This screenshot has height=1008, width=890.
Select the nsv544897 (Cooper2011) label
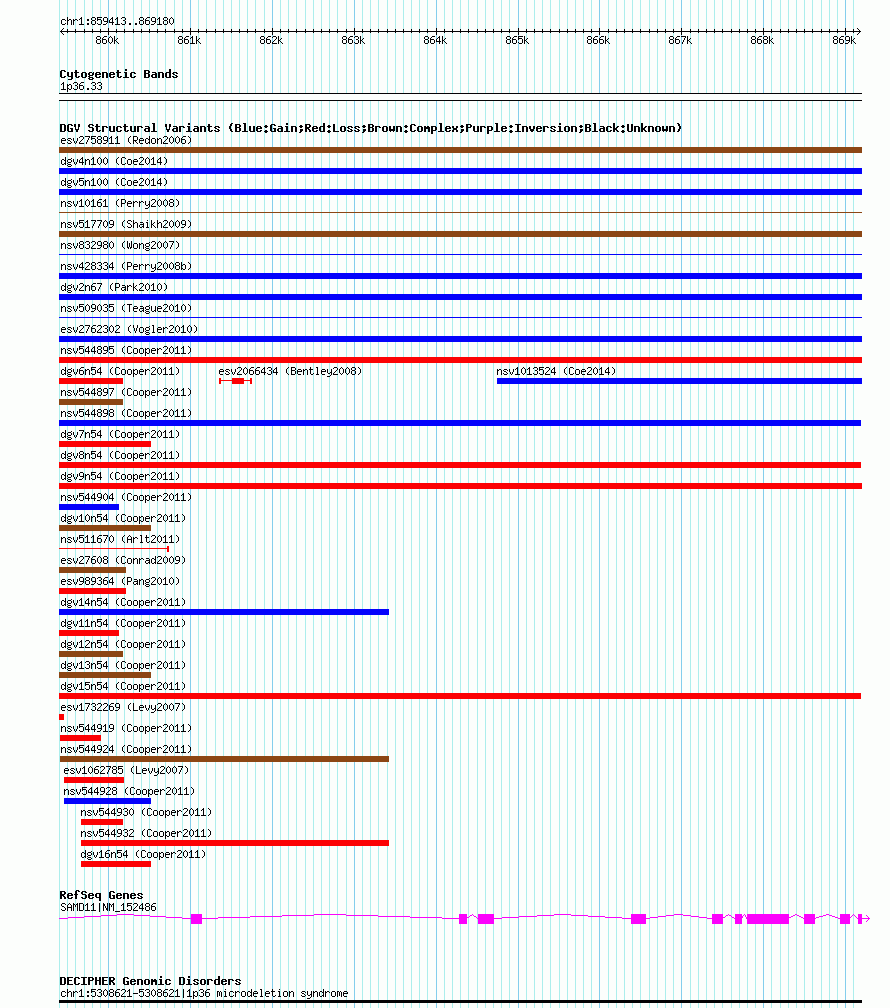tap(126, 392)
